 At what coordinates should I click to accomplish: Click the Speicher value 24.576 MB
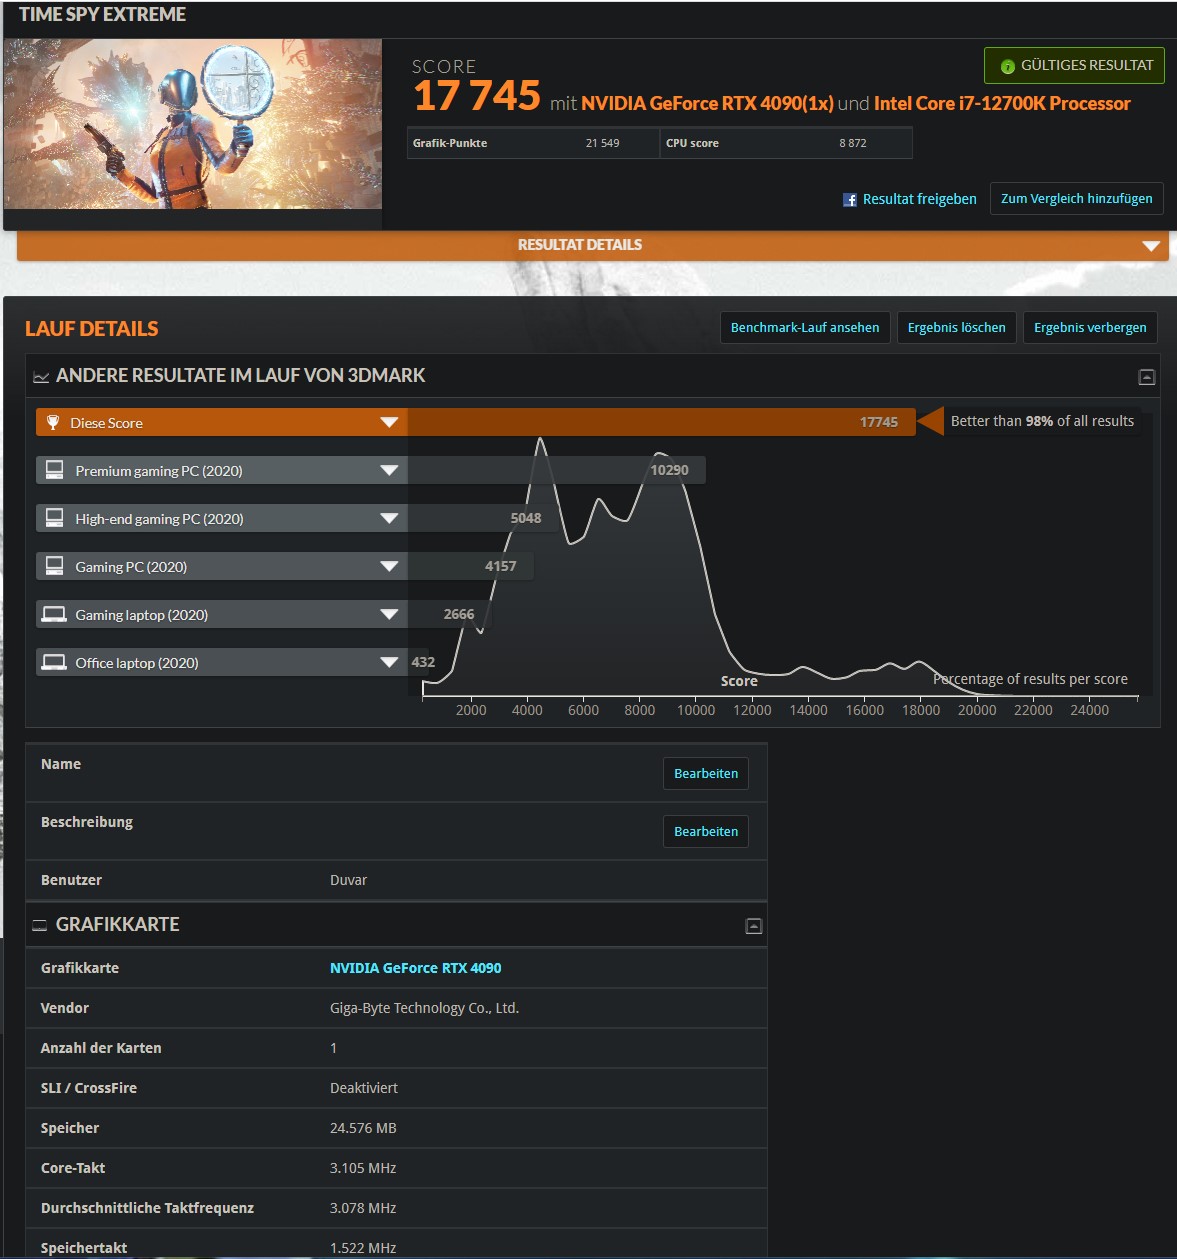click(x=363, y=1128)
